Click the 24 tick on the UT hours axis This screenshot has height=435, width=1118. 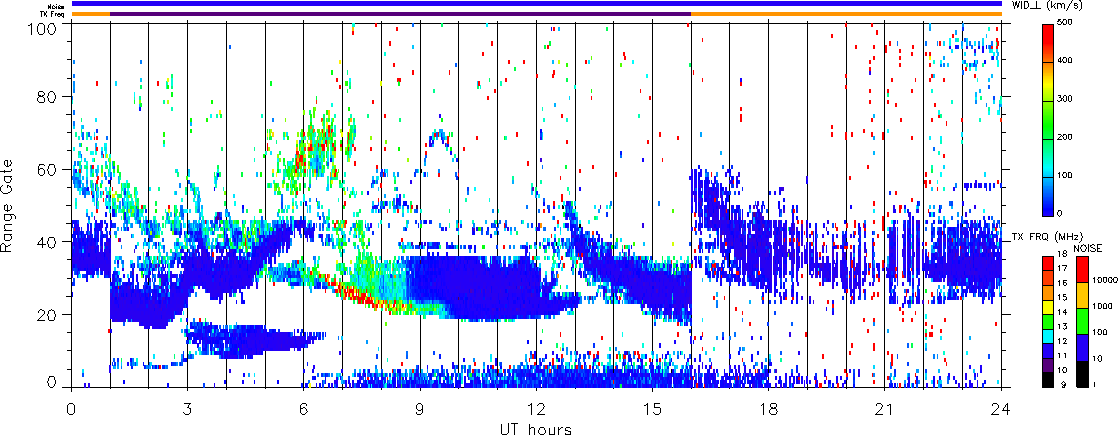1001,409
